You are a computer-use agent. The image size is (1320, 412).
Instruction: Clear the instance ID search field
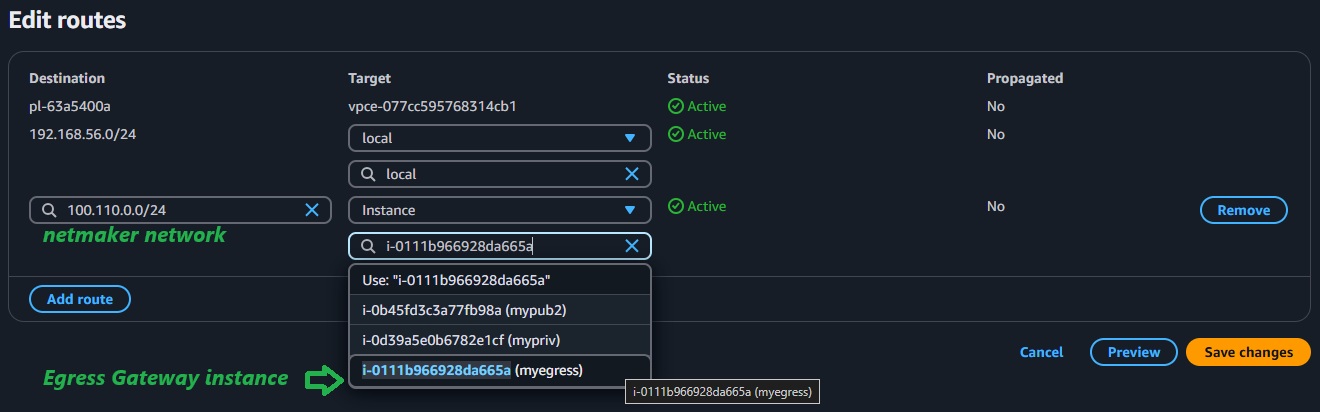(x=632, y=246)
